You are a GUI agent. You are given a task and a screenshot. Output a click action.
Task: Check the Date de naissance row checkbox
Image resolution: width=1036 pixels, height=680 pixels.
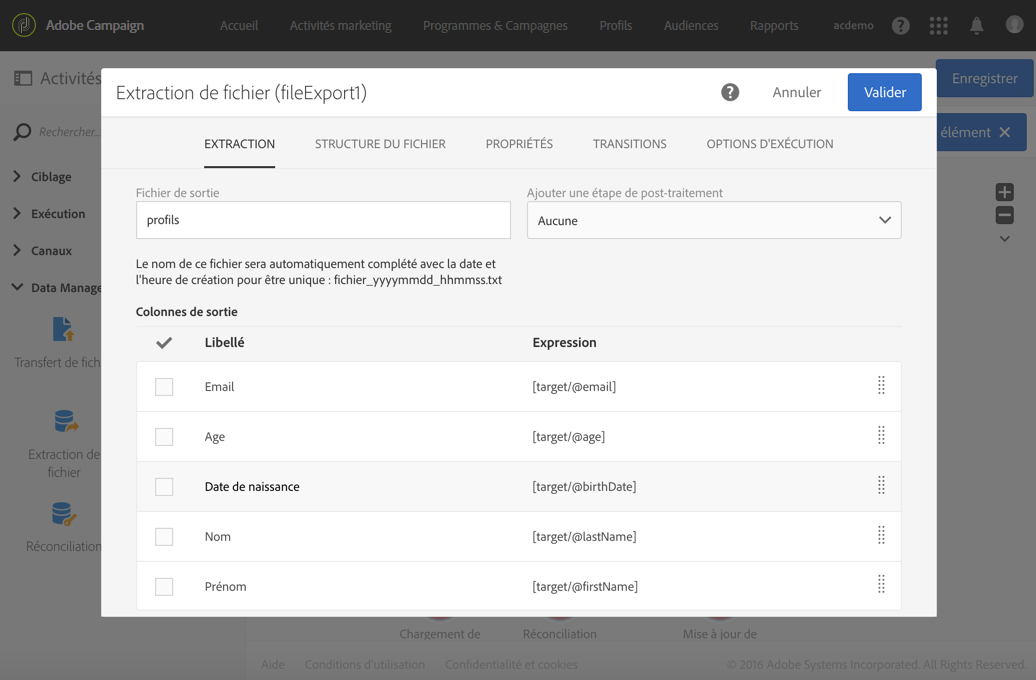[x=164, y=487]
